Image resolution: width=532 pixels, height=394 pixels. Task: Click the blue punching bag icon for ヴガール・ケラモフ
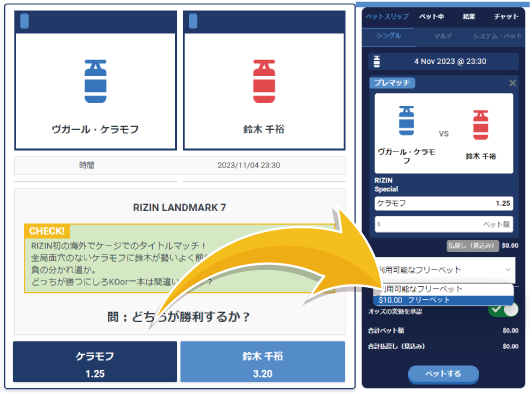[x=95, y=81]
